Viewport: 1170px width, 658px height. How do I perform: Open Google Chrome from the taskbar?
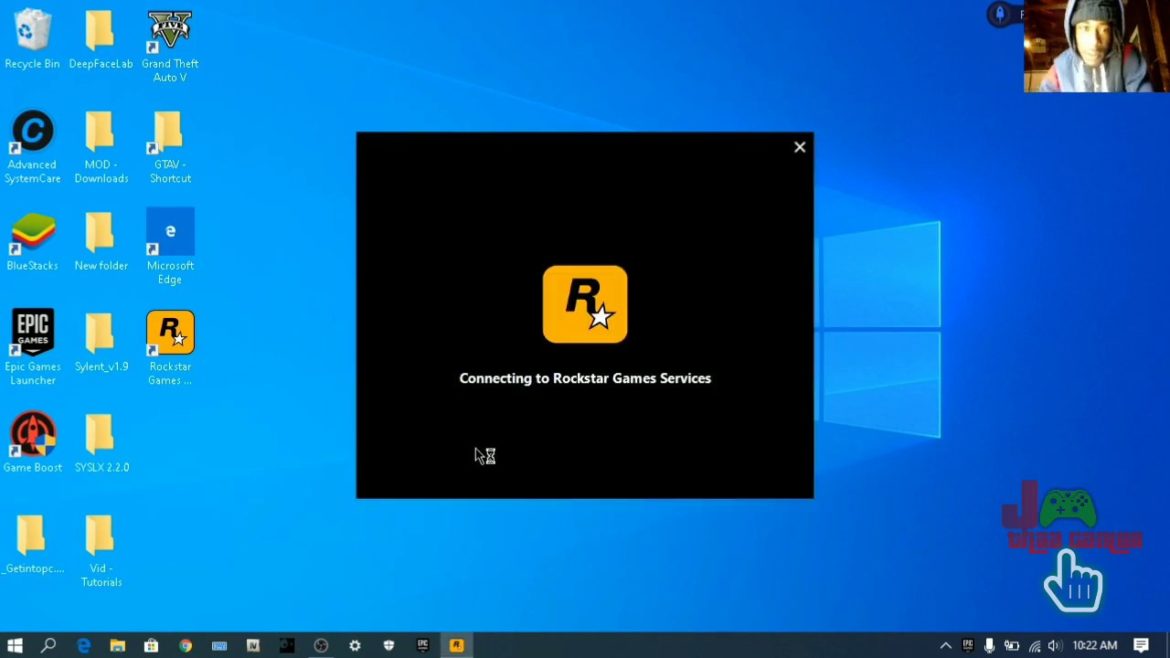click(185, 646)
